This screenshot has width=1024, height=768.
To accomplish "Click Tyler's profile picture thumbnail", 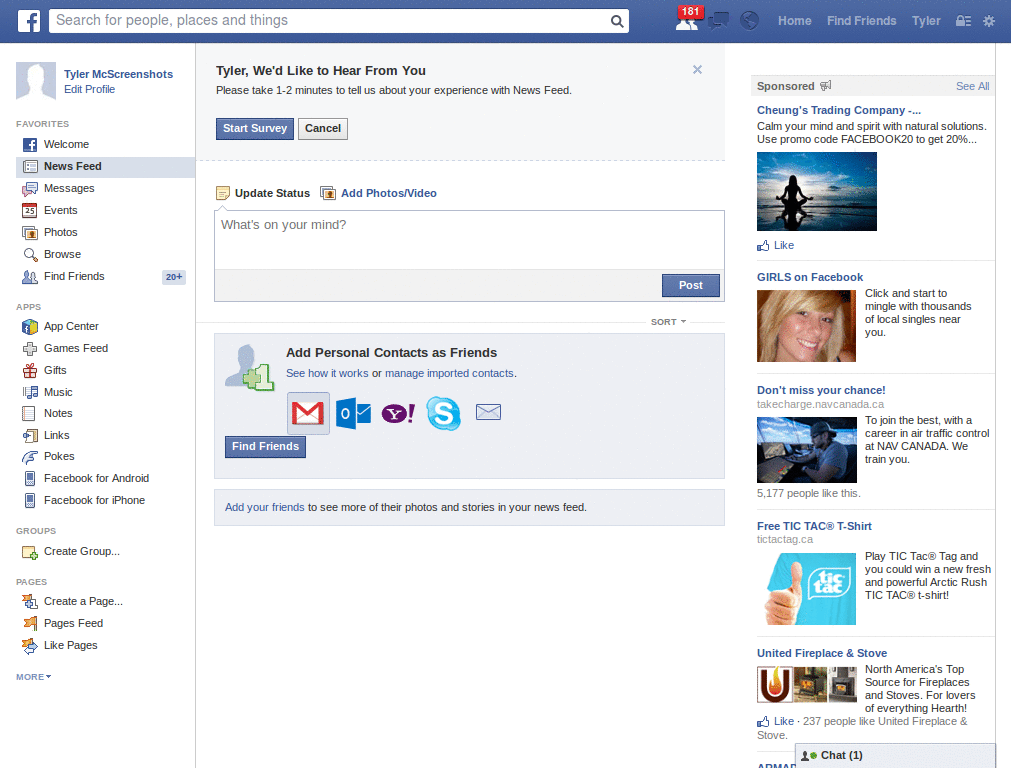I will click(36, 81).
